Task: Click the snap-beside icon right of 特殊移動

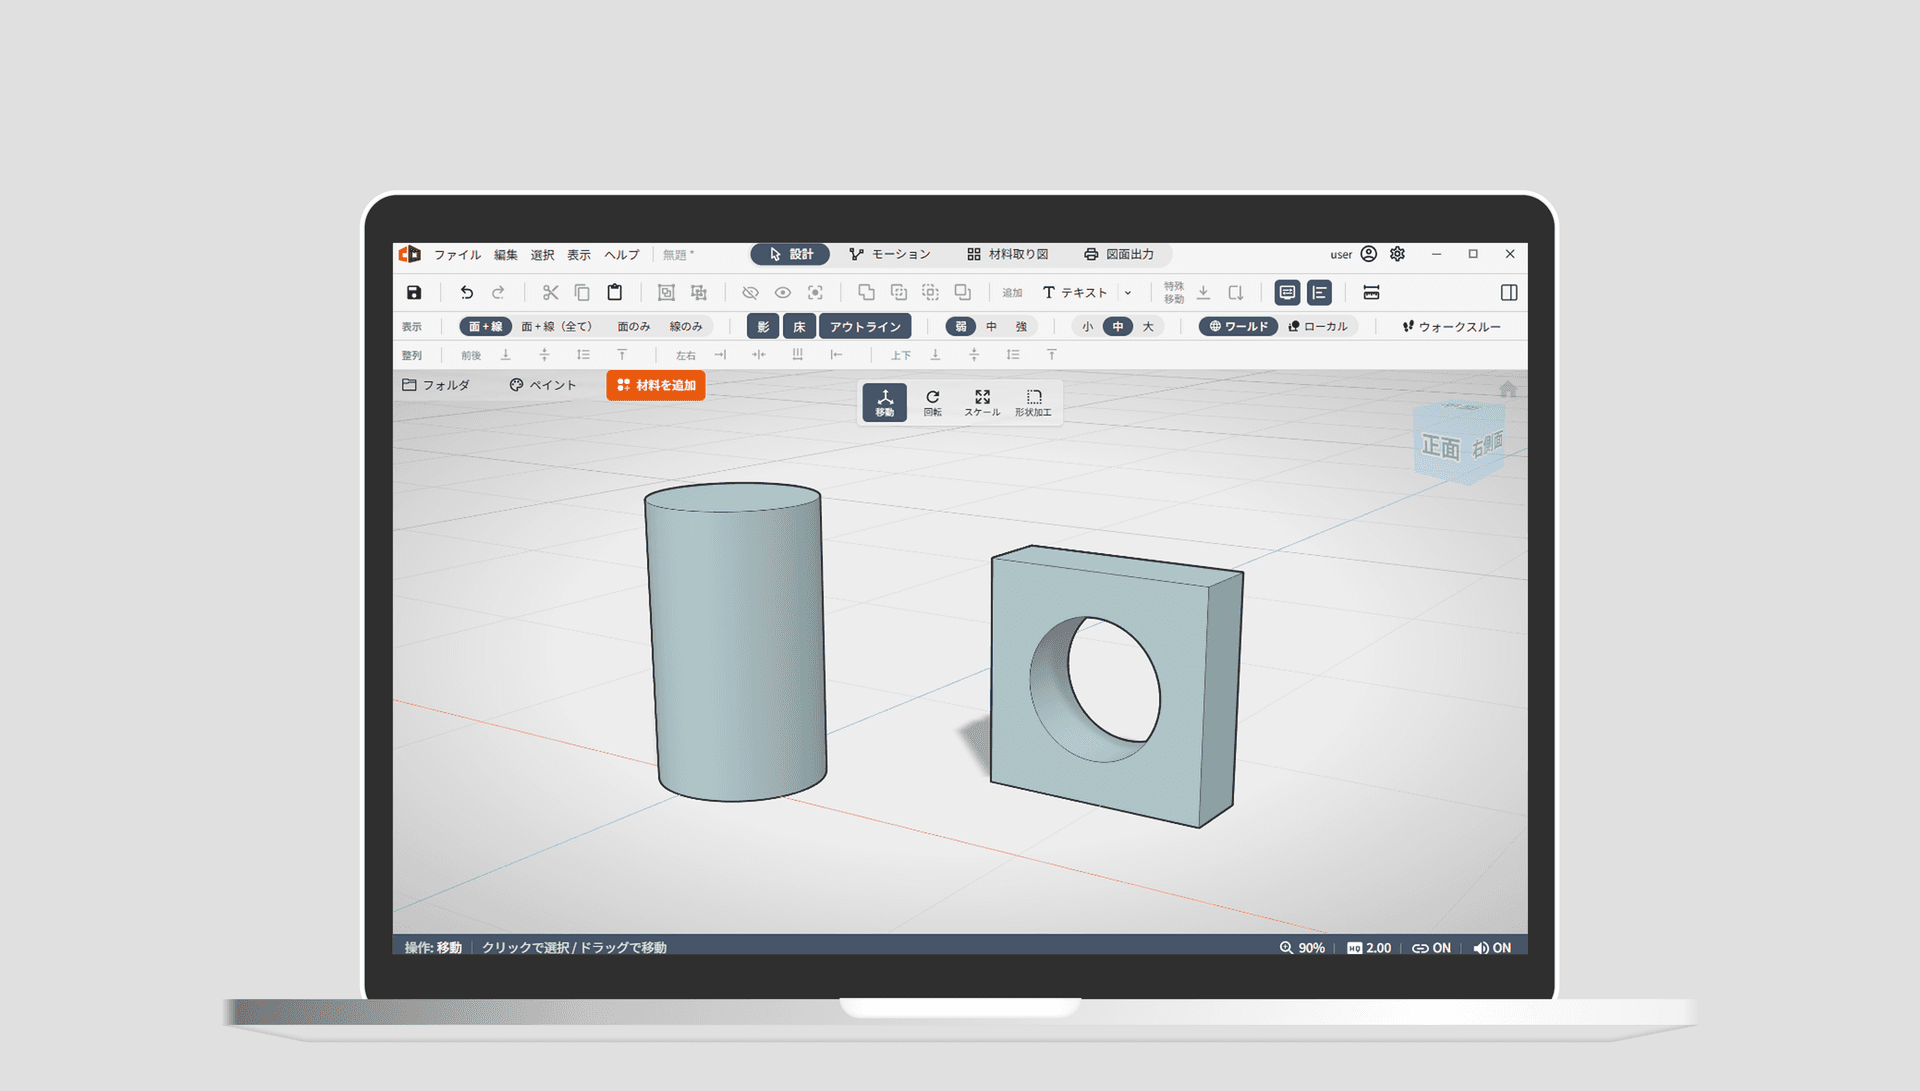Action: pyautogui.click(x=1236, y=293)
